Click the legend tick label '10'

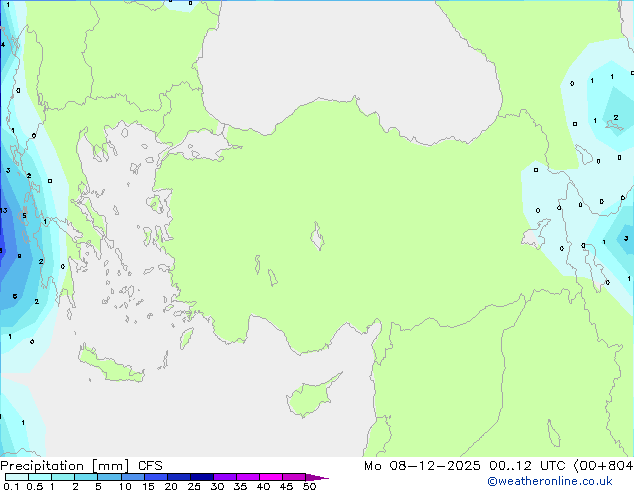(125, 486)
